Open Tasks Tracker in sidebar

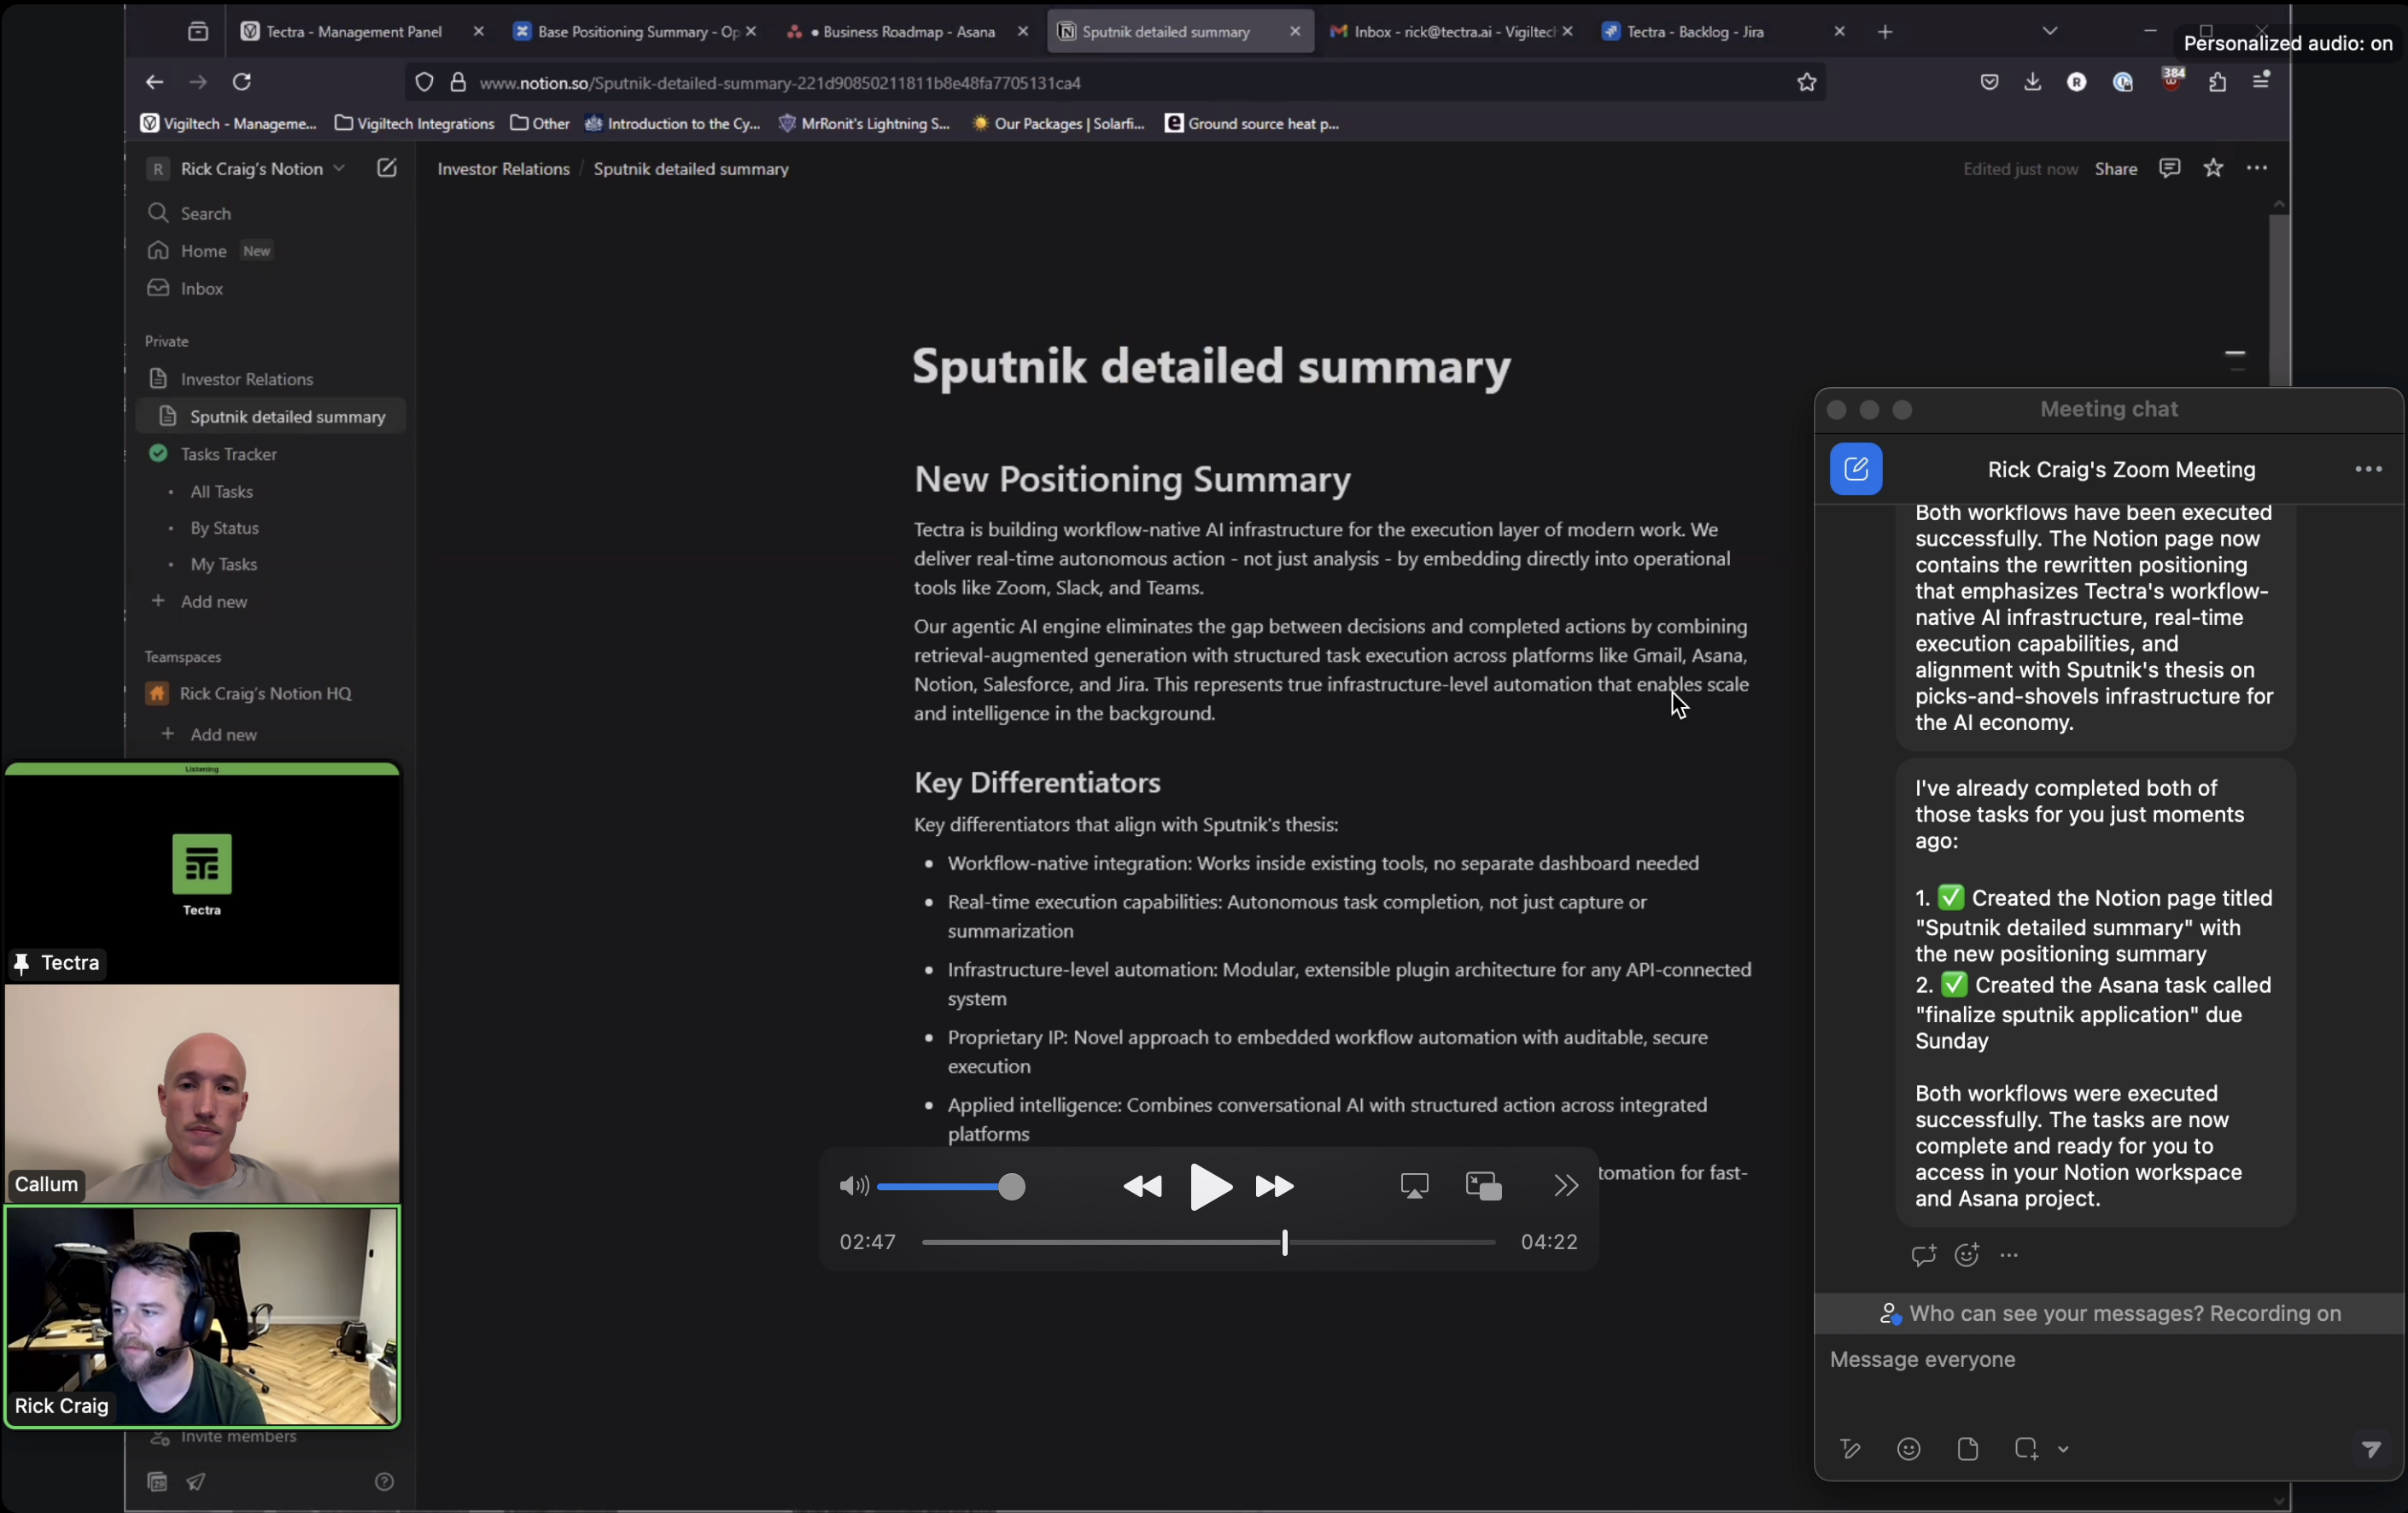(x=270, y=454)
